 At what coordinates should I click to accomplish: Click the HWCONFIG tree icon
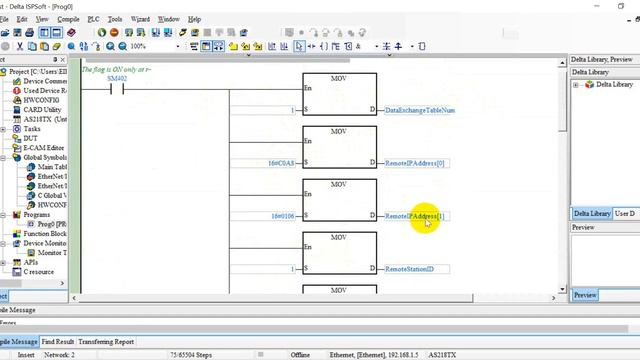17,100
